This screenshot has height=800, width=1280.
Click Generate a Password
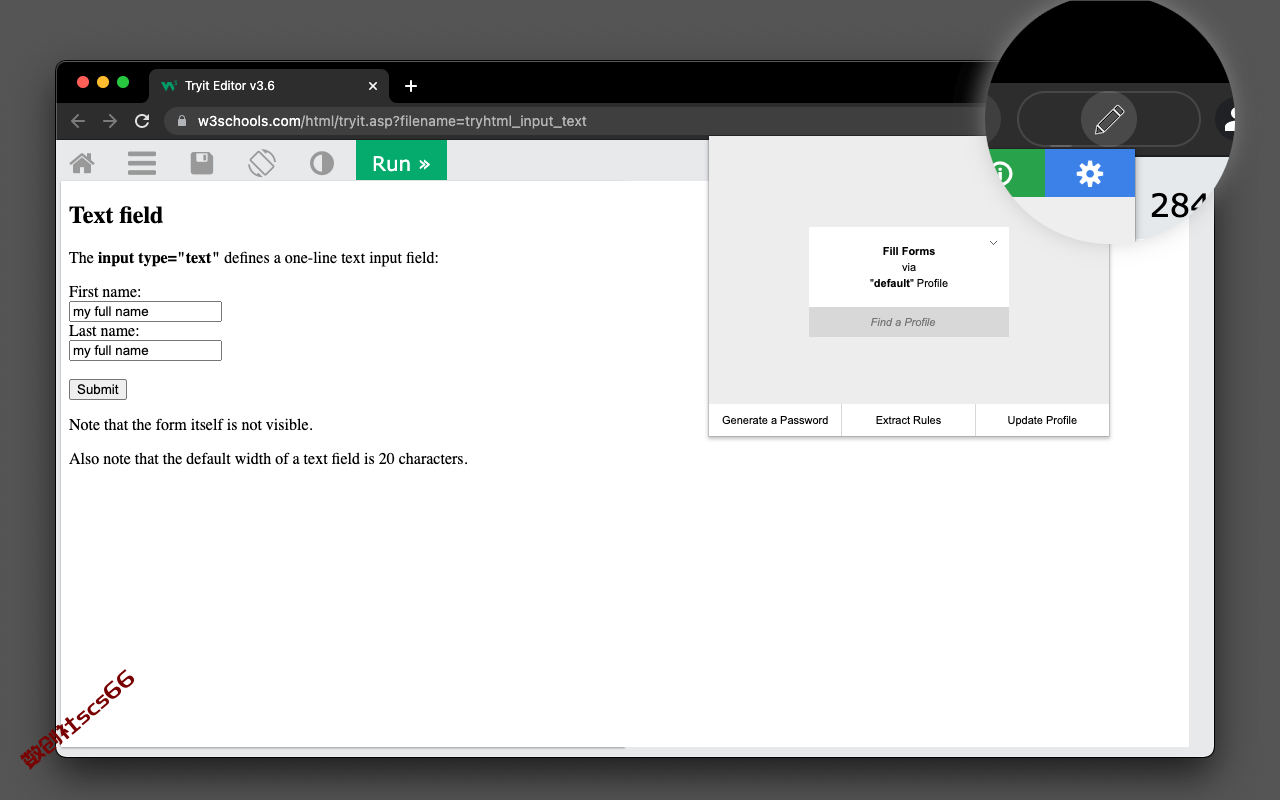click(x=775, y=420)
